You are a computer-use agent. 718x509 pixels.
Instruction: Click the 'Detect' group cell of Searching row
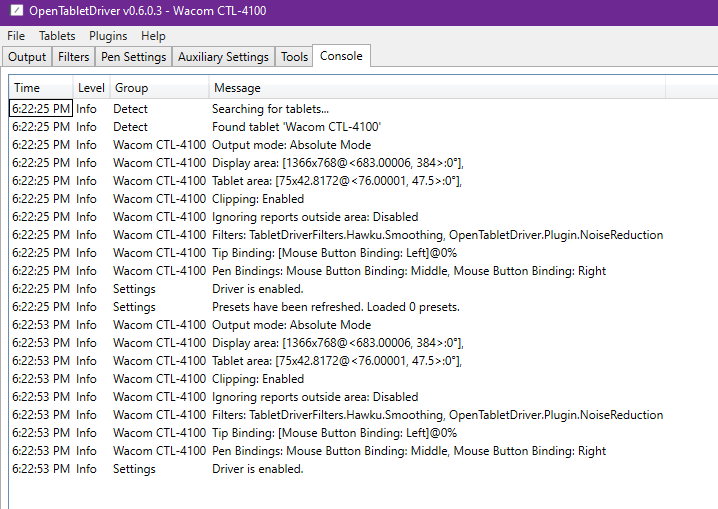pos(130,109)
